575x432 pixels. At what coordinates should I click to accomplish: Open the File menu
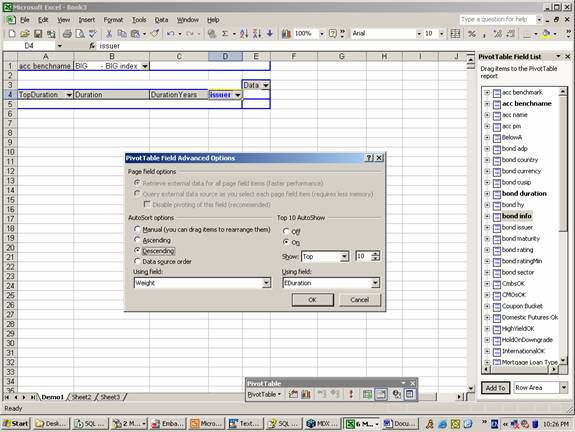pyautogui.click(x=24, y=20)
